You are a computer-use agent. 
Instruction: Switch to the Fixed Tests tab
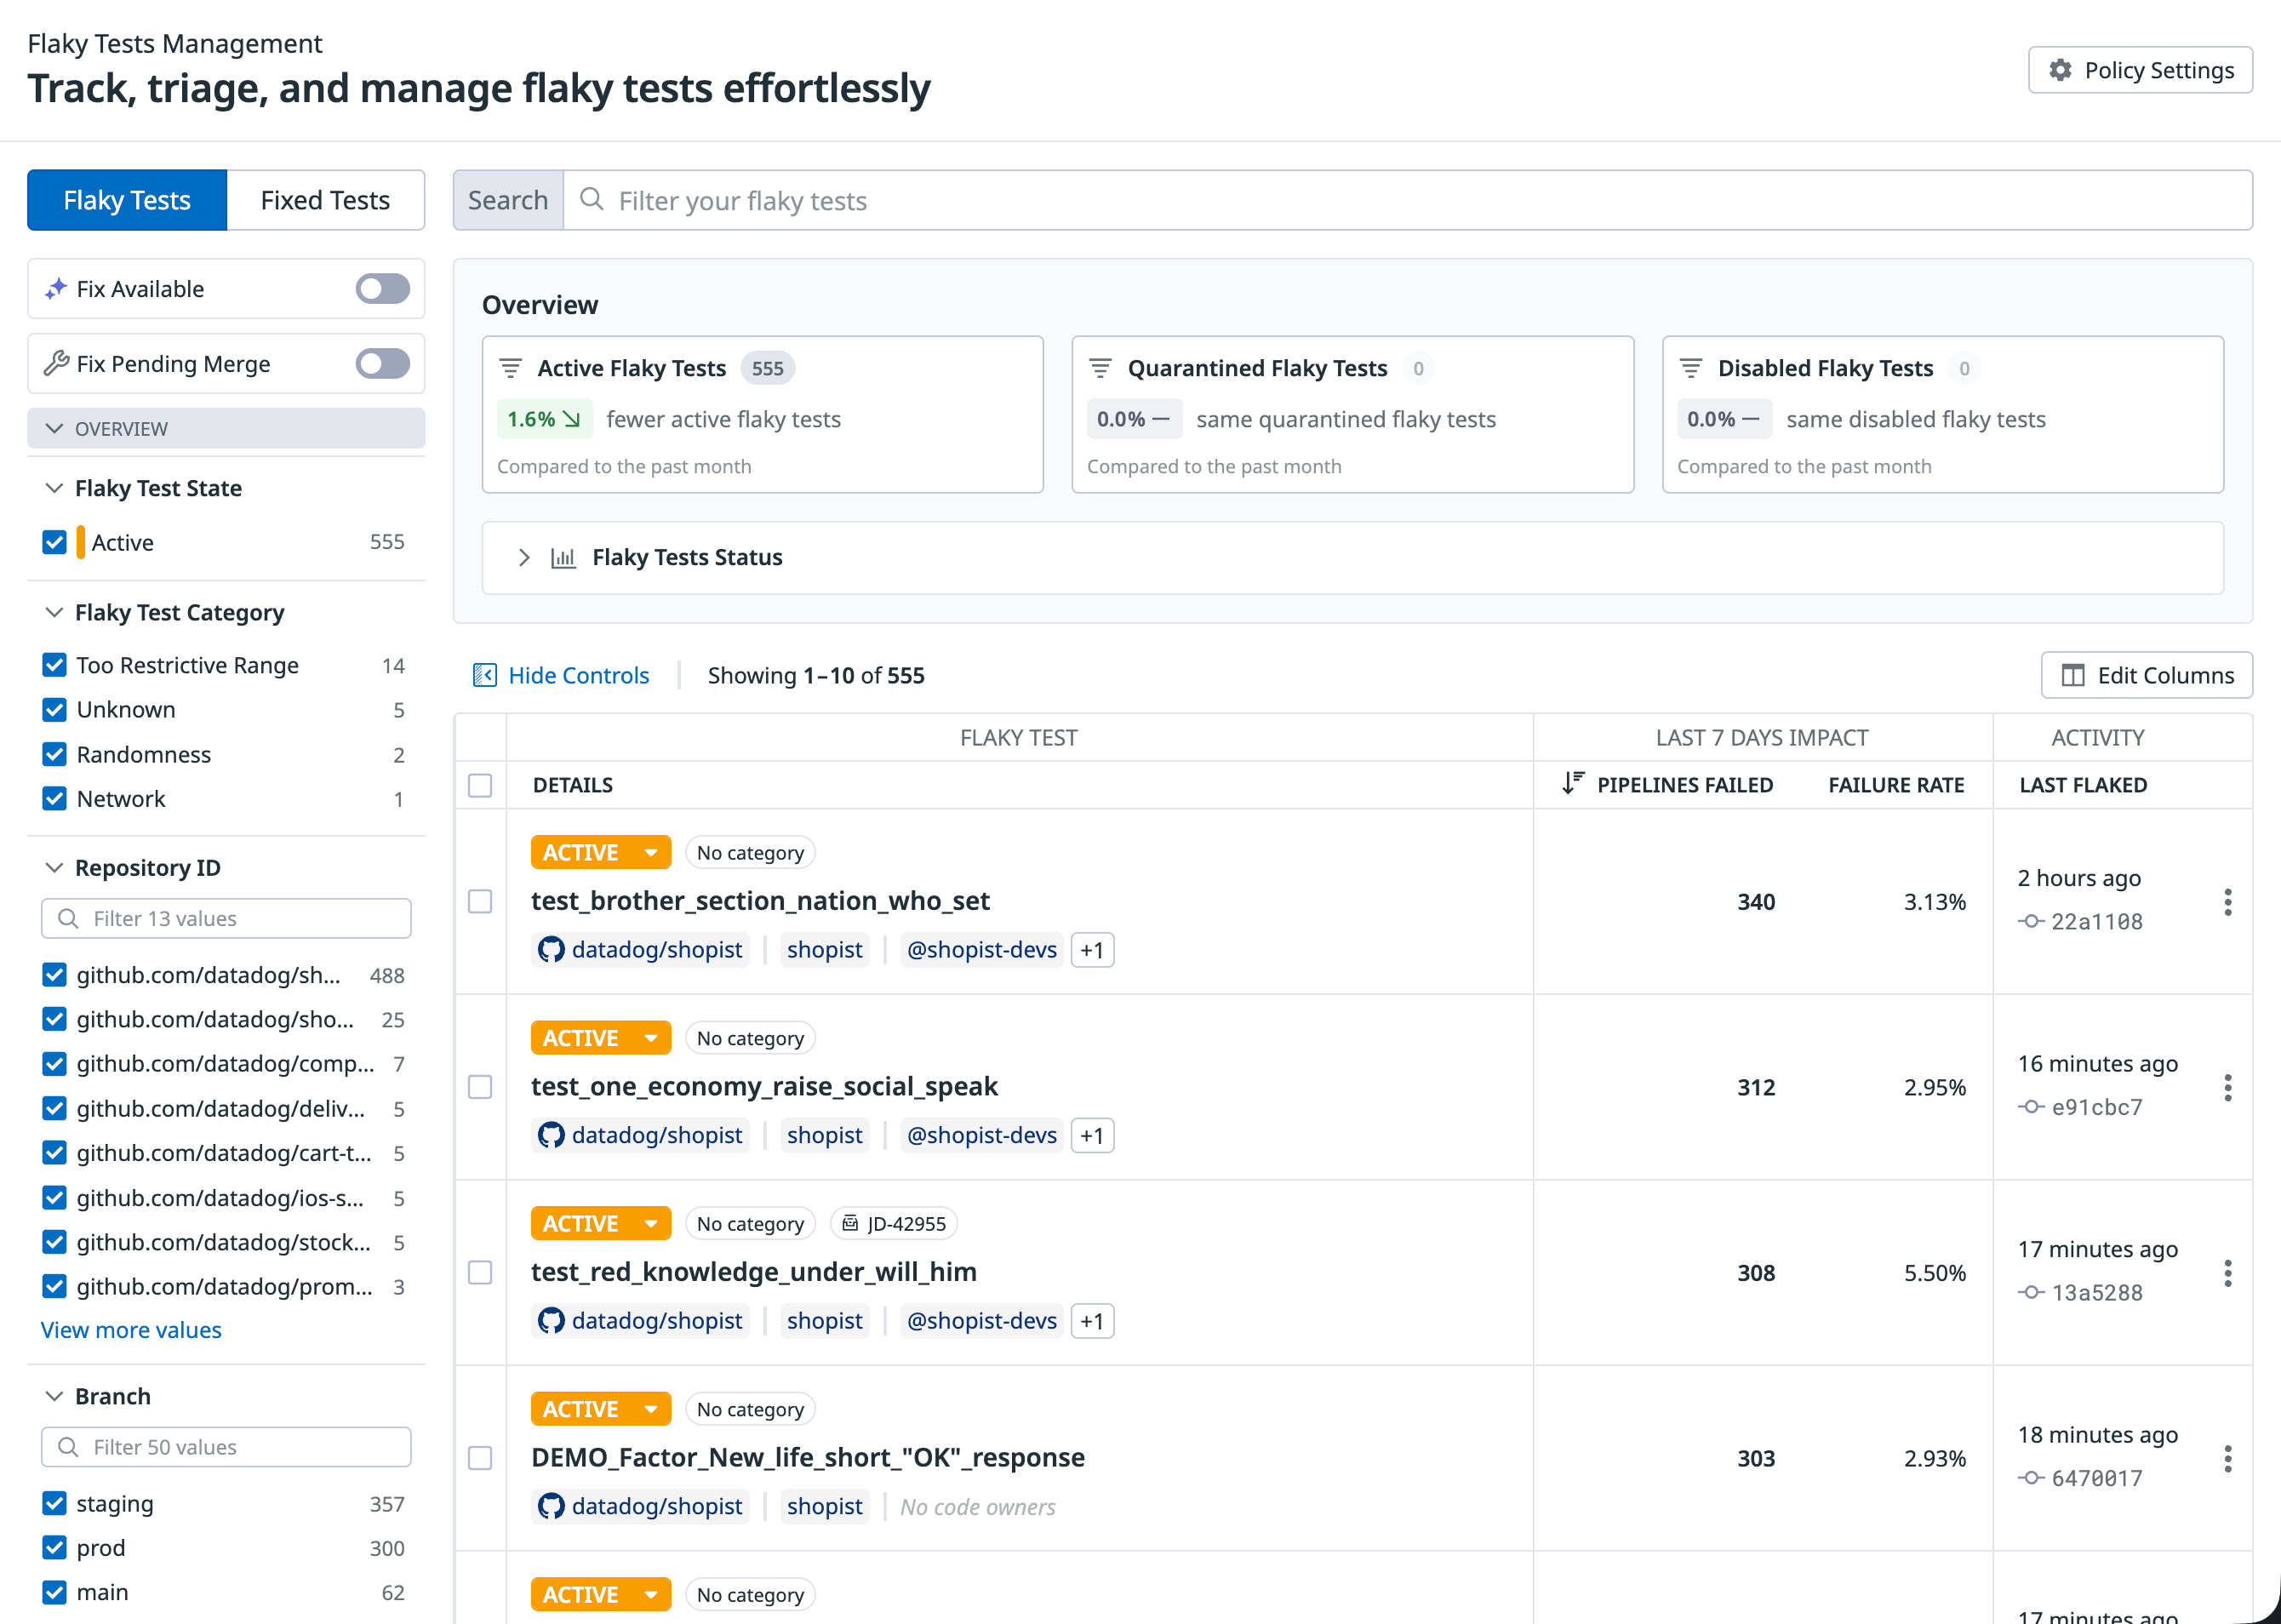pos(325,200)
